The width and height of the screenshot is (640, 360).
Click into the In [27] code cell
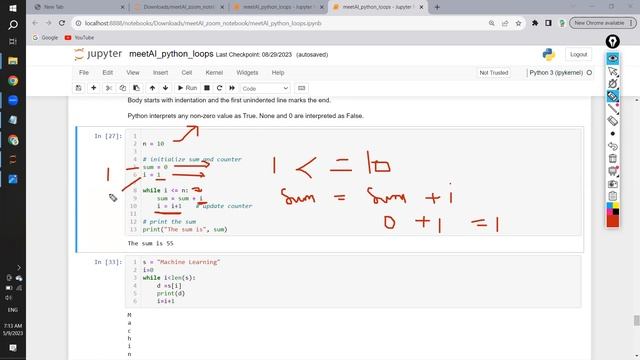click(353, 182)
